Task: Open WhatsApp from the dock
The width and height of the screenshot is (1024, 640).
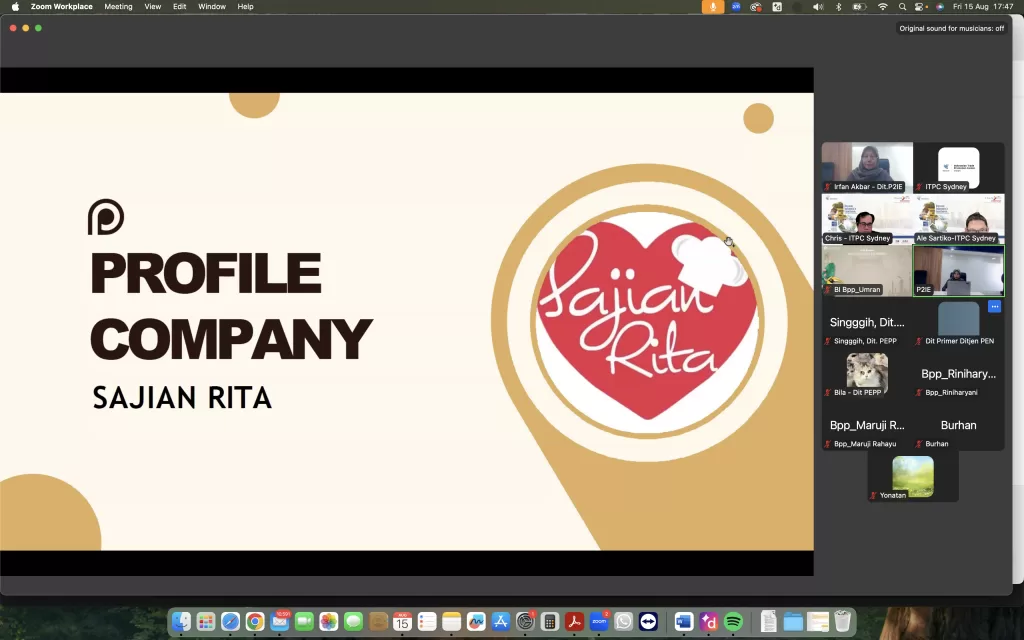Action: tap(623, 622)
